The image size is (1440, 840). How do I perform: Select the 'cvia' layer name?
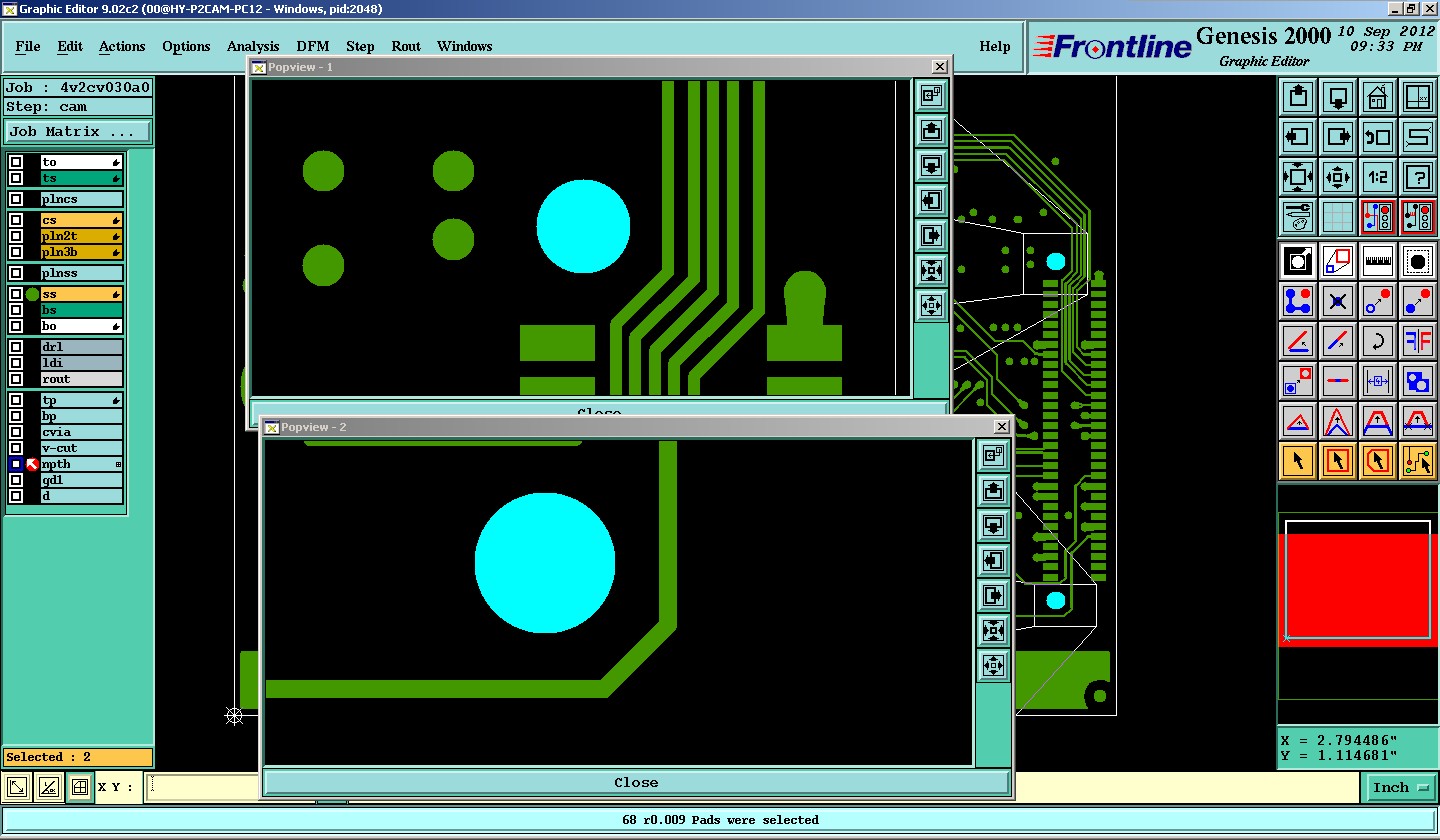click(82, 432)
